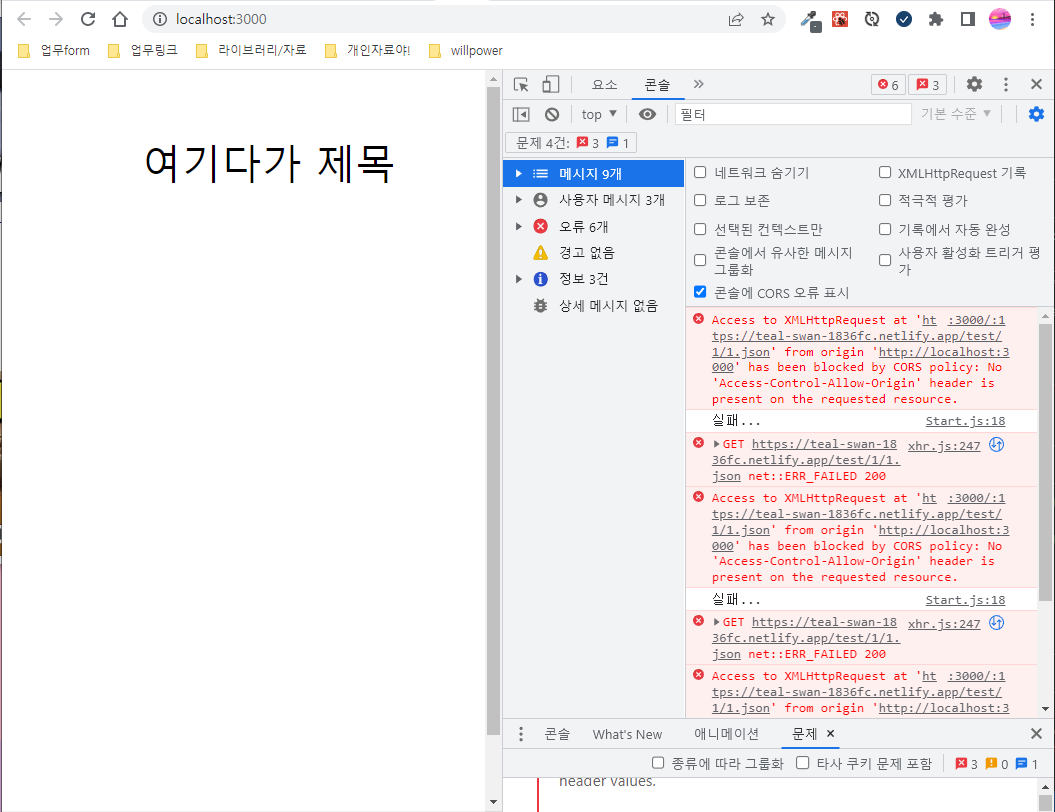Open Chrome three-dot menu
This screenshot has width=1055, height=812.
click(1032, 19)
